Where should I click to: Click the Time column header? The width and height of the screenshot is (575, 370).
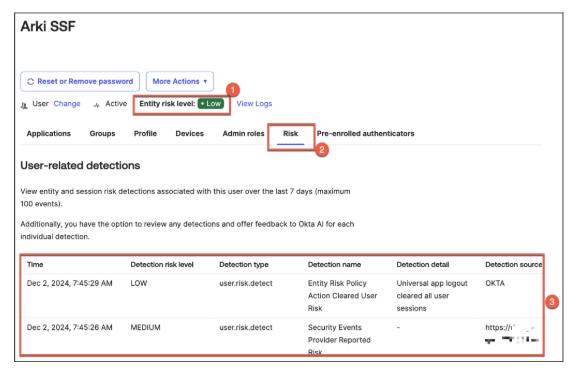tap(35, 264)
